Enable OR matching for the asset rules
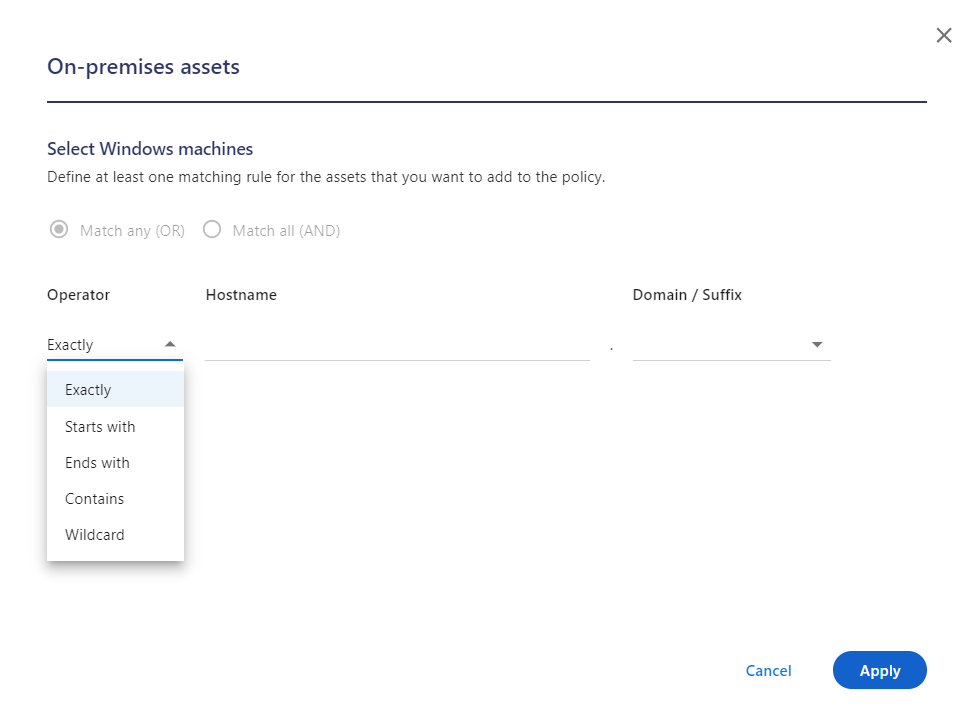Viewport: 978px width, 720px height. tap(58, 229)
